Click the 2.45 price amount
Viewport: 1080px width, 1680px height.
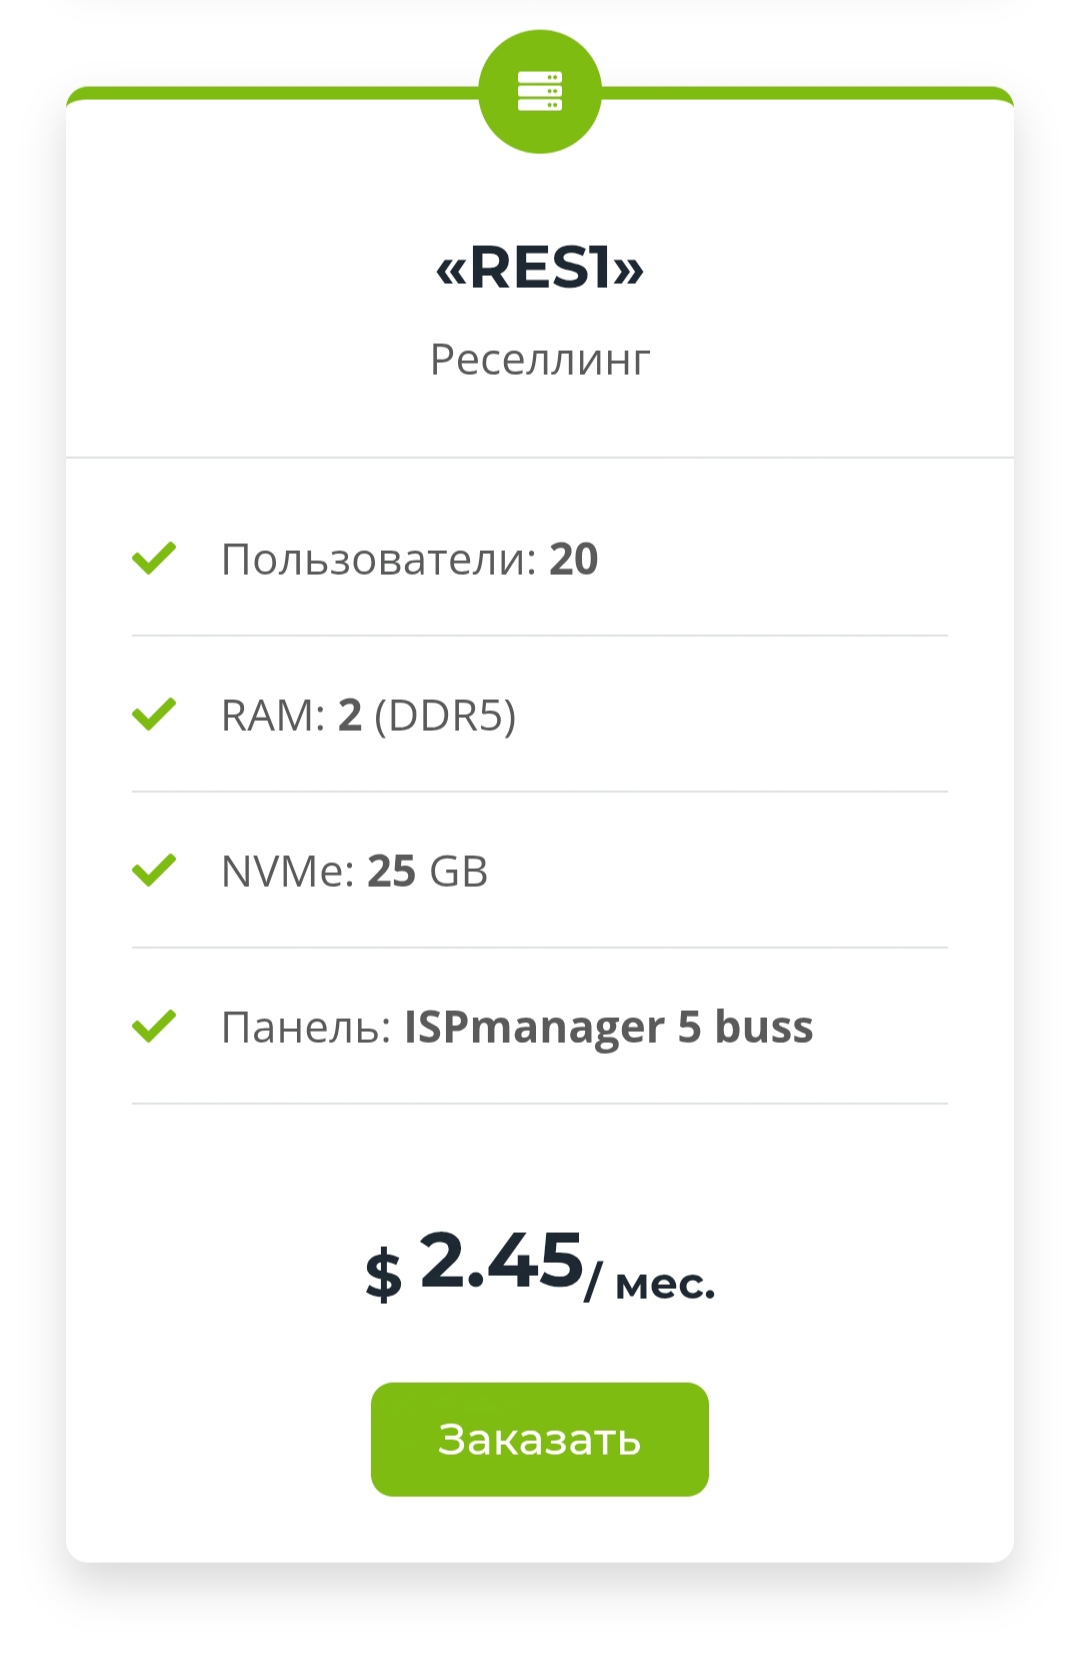pos(501,1260)
